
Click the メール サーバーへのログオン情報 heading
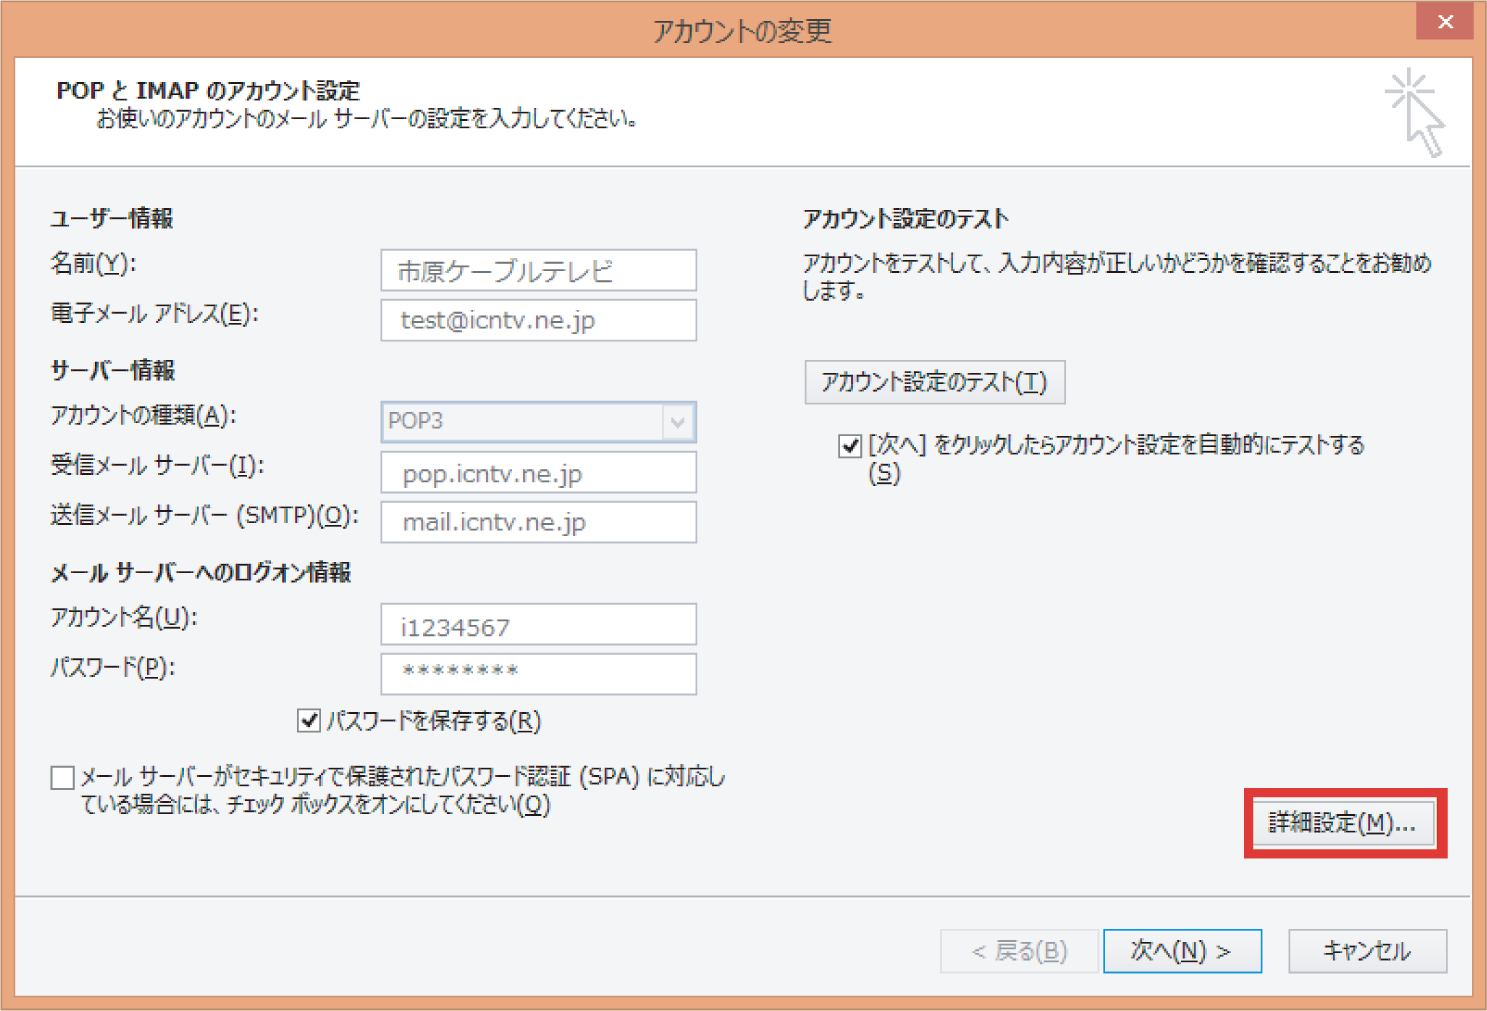[x=201, y=572]
